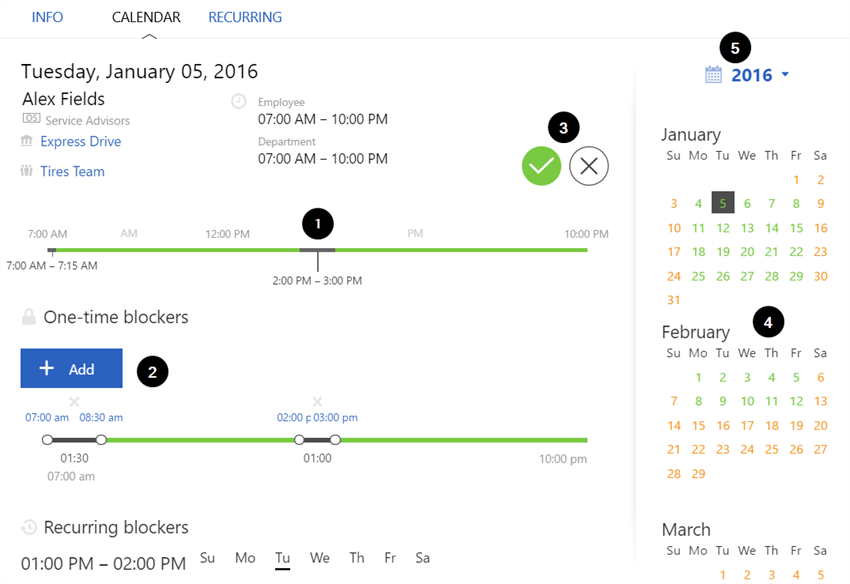
Task: Click the lock icon by One-time blockers
Action: coord(29,317)
